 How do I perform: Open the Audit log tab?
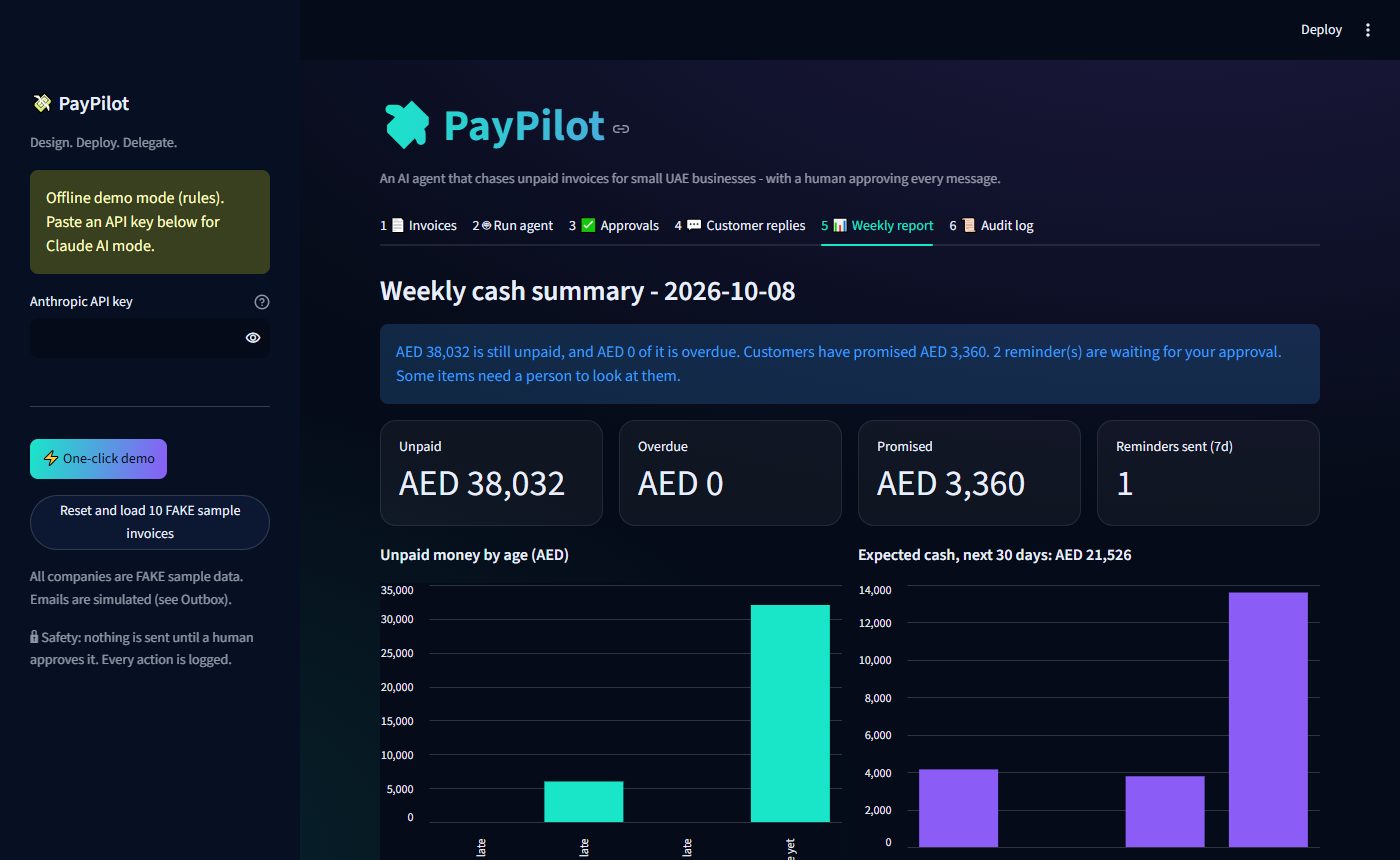coord(991,226)
